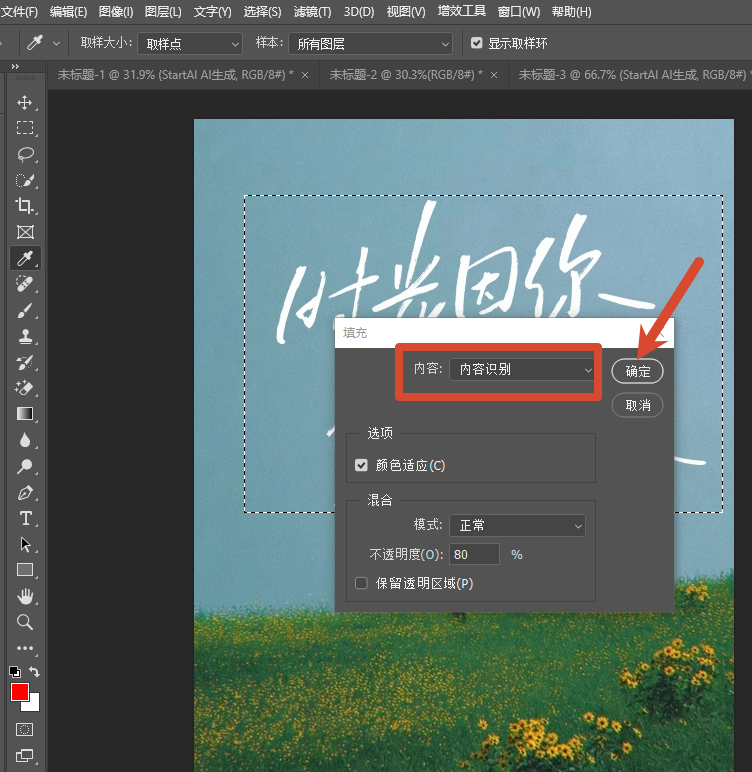Screen dimensions: 752x772
Task: Select the Dodge tool
Action: tap(25, 466)
